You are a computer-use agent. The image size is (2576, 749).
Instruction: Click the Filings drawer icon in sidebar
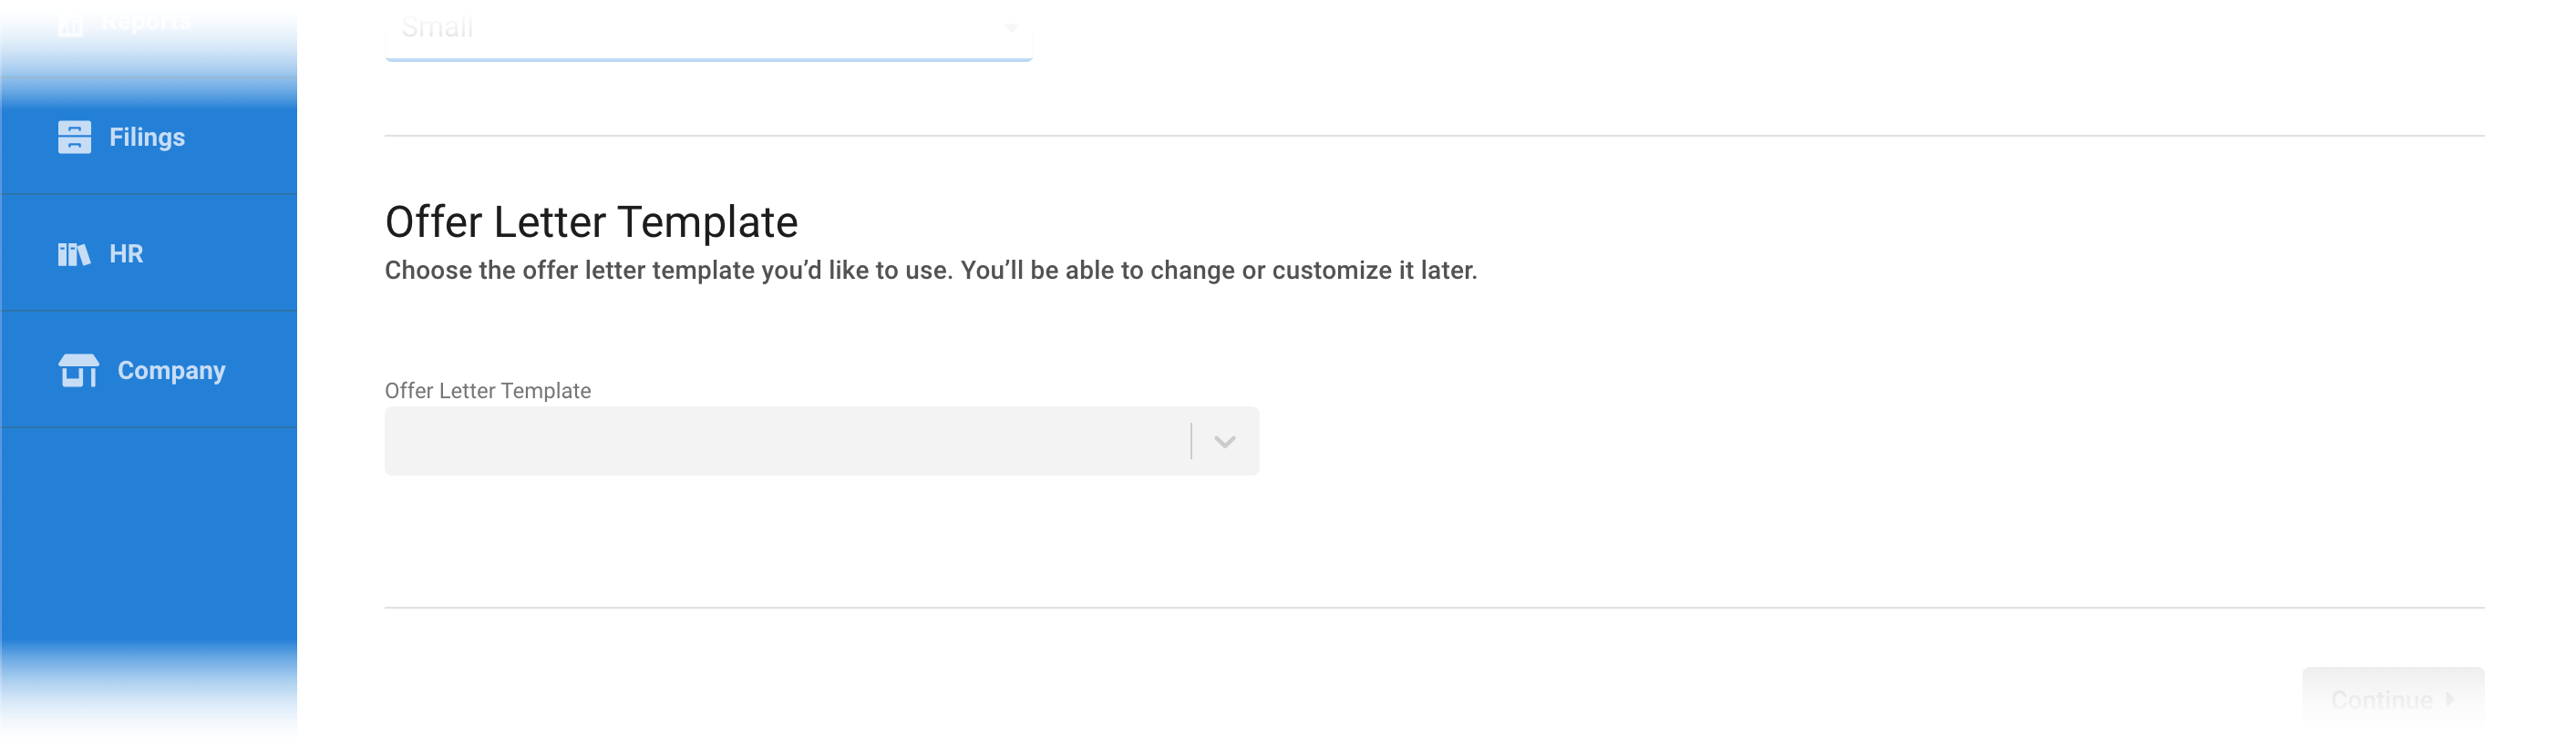tap(74, 137)
